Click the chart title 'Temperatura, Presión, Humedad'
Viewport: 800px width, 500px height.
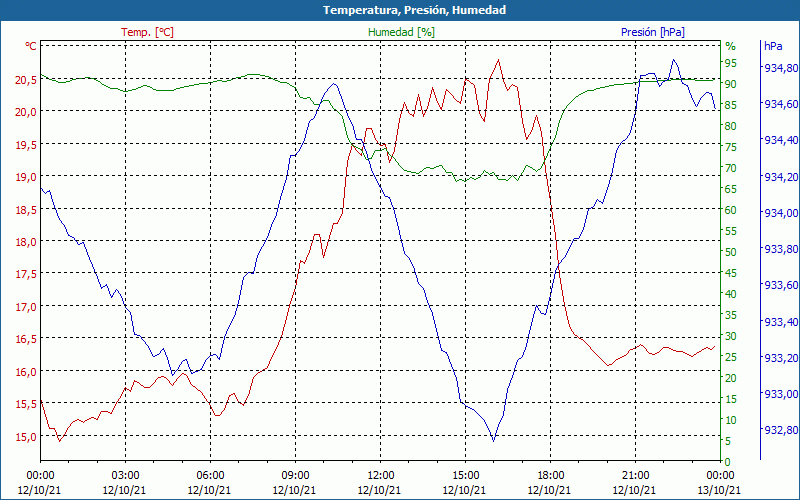click(414, 10)
